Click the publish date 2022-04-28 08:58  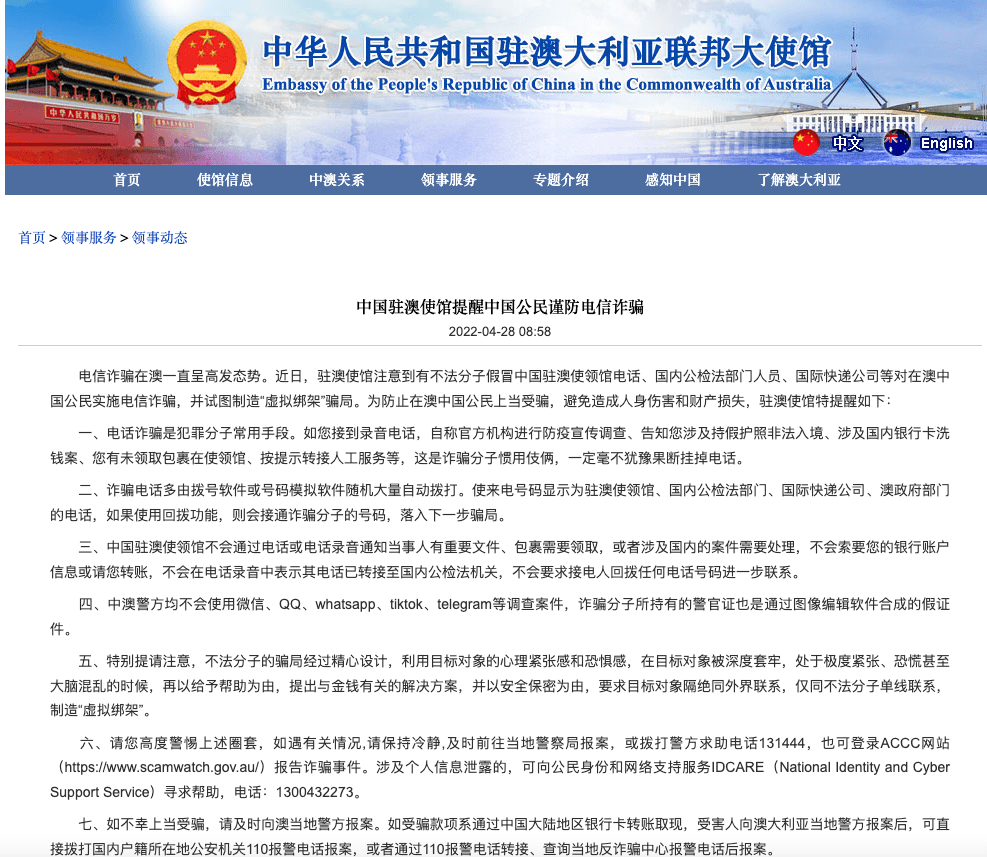coord(500,332)
